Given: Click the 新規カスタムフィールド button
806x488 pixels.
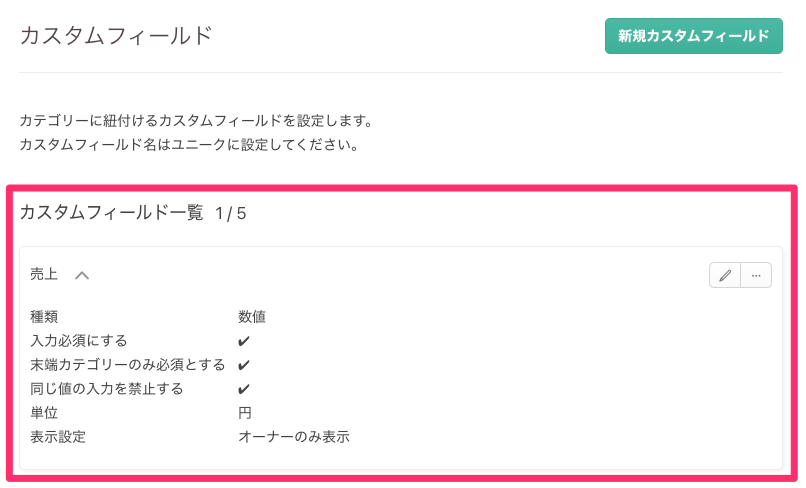Looking at the screenshot, I should (693, 36).
